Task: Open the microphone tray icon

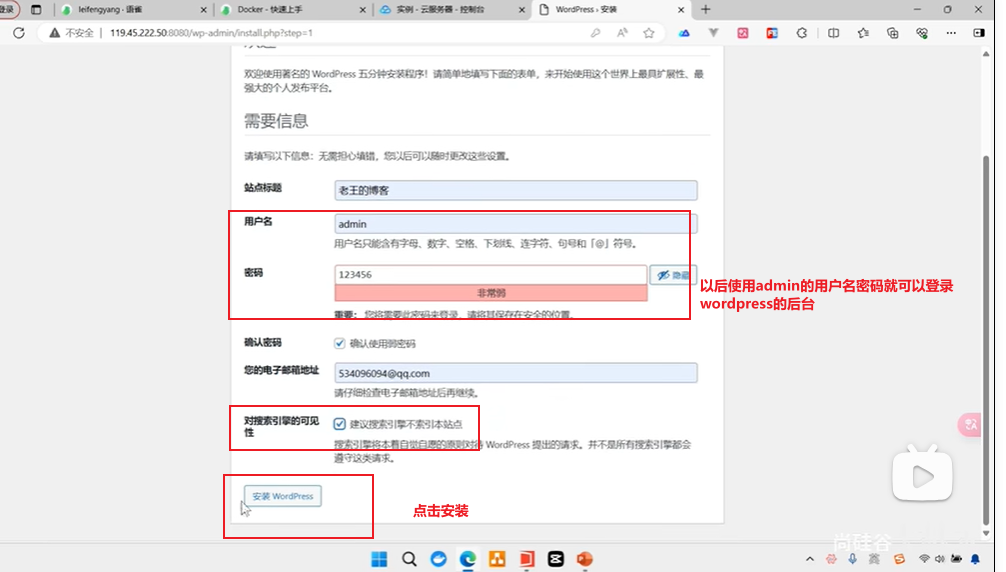Action: (853, 559)
